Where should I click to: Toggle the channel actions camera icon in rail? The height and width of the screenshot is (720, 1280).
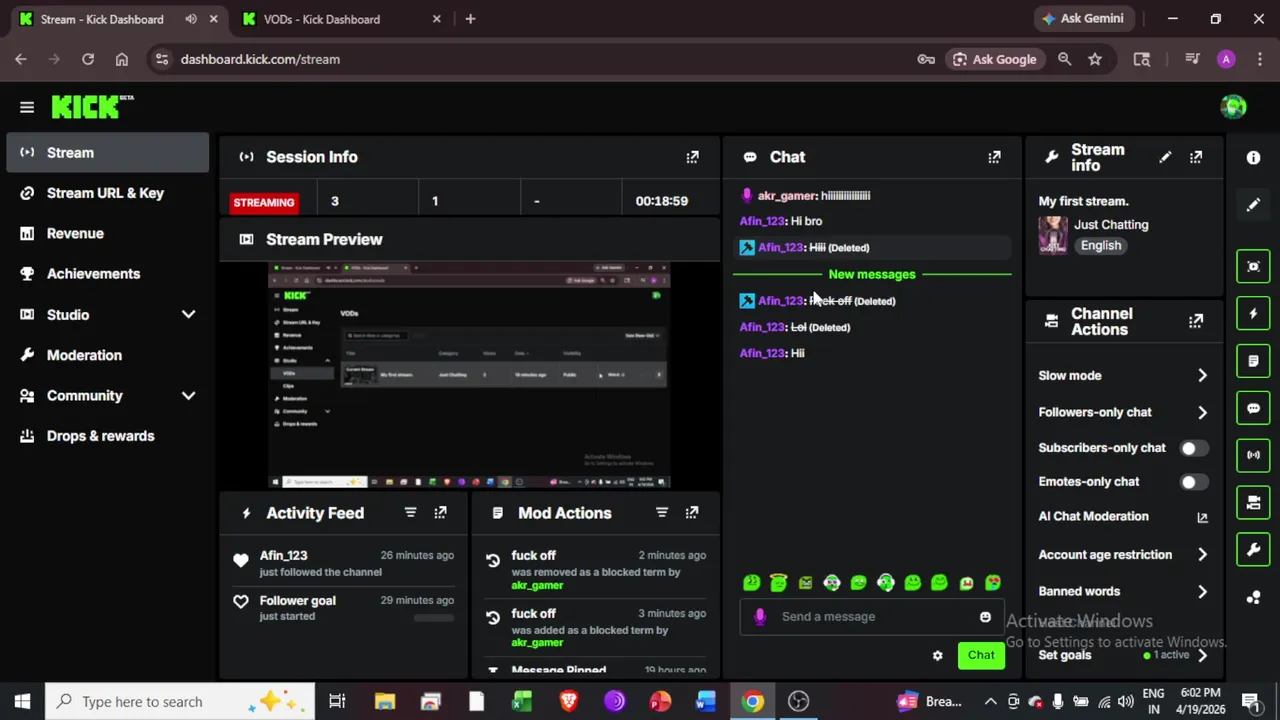[1253, 502]
